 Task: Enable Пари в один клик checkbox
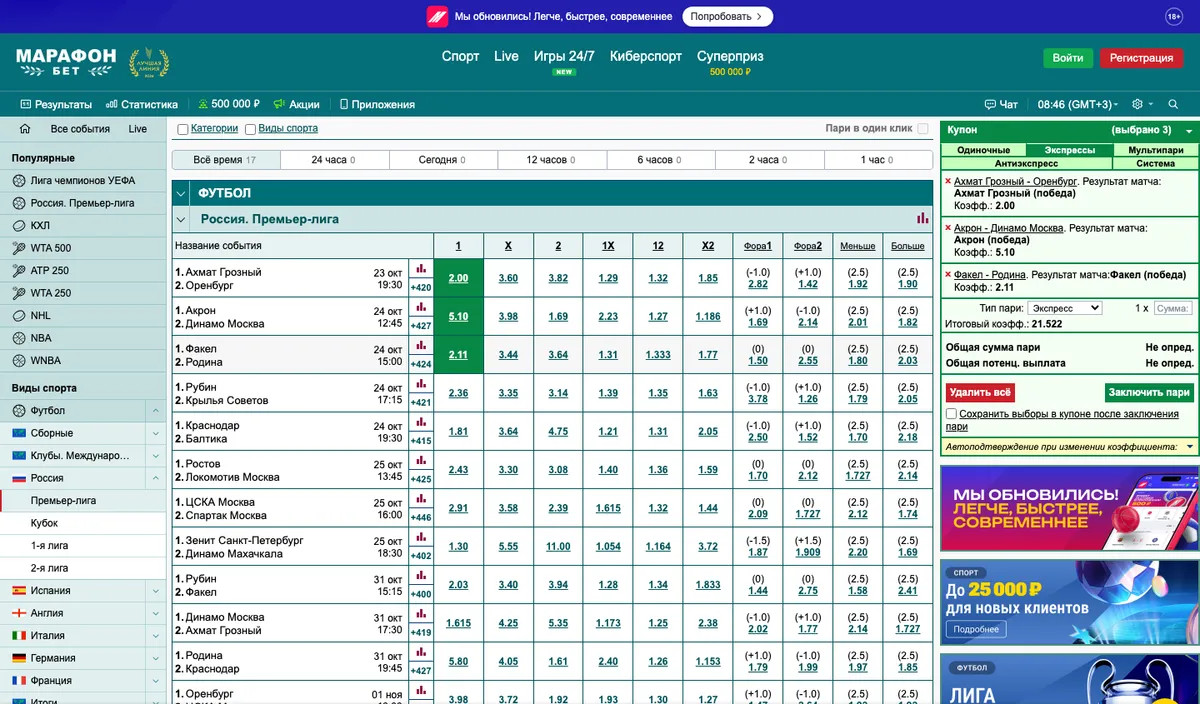(x=923, y=129)
